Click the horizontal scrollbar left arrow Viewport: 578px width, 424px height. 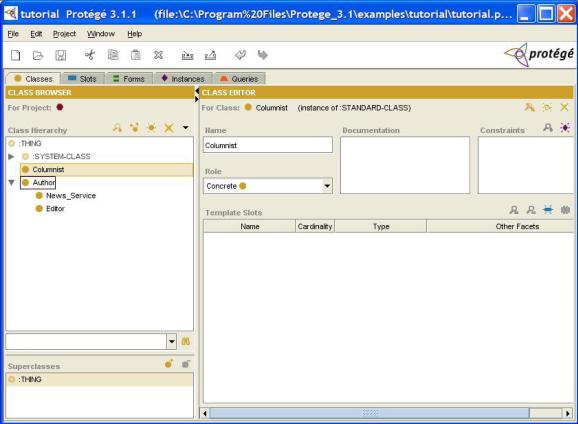point(205,413)
